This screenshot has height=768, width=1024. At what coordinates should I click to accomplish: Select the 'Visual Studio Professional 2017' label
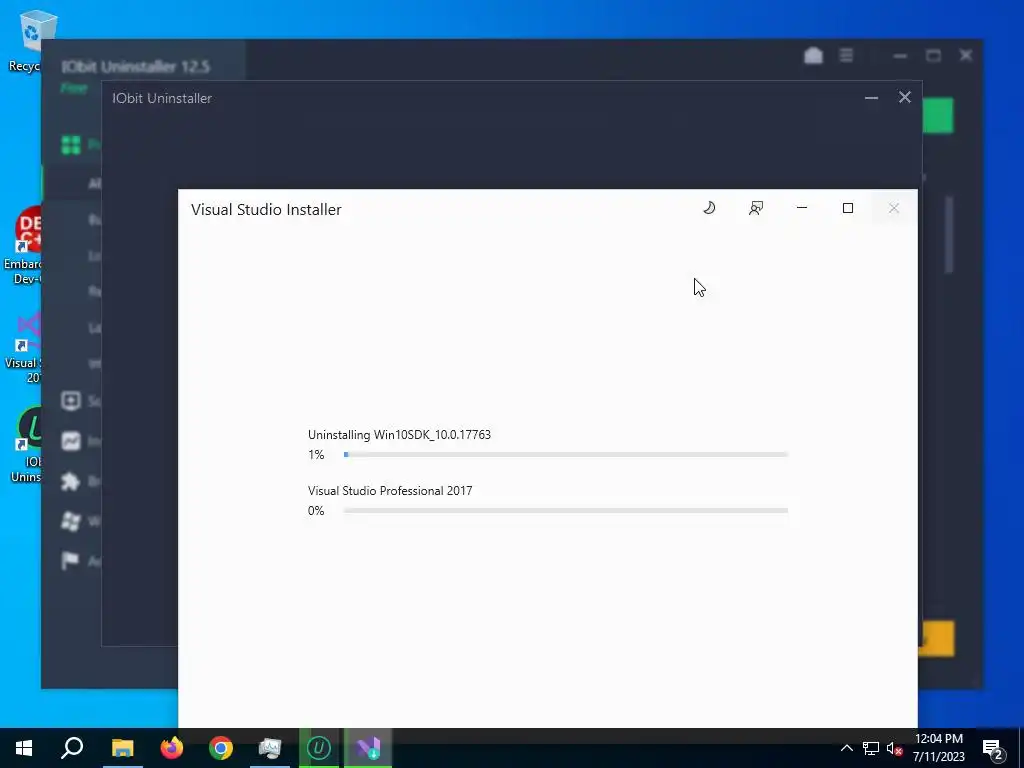coord(390,491)
